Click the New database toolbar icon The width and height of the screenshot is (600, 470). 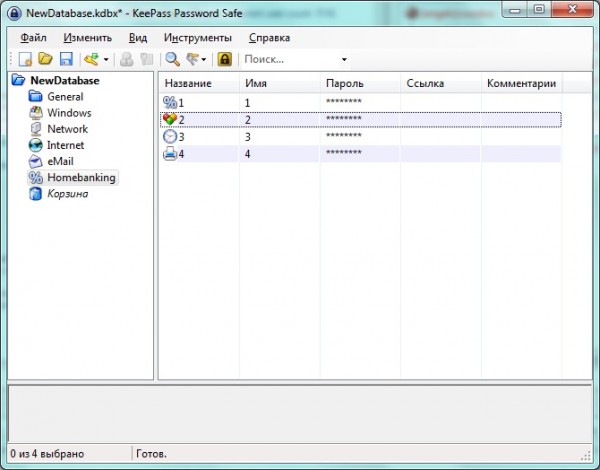(x=25, y=59)
